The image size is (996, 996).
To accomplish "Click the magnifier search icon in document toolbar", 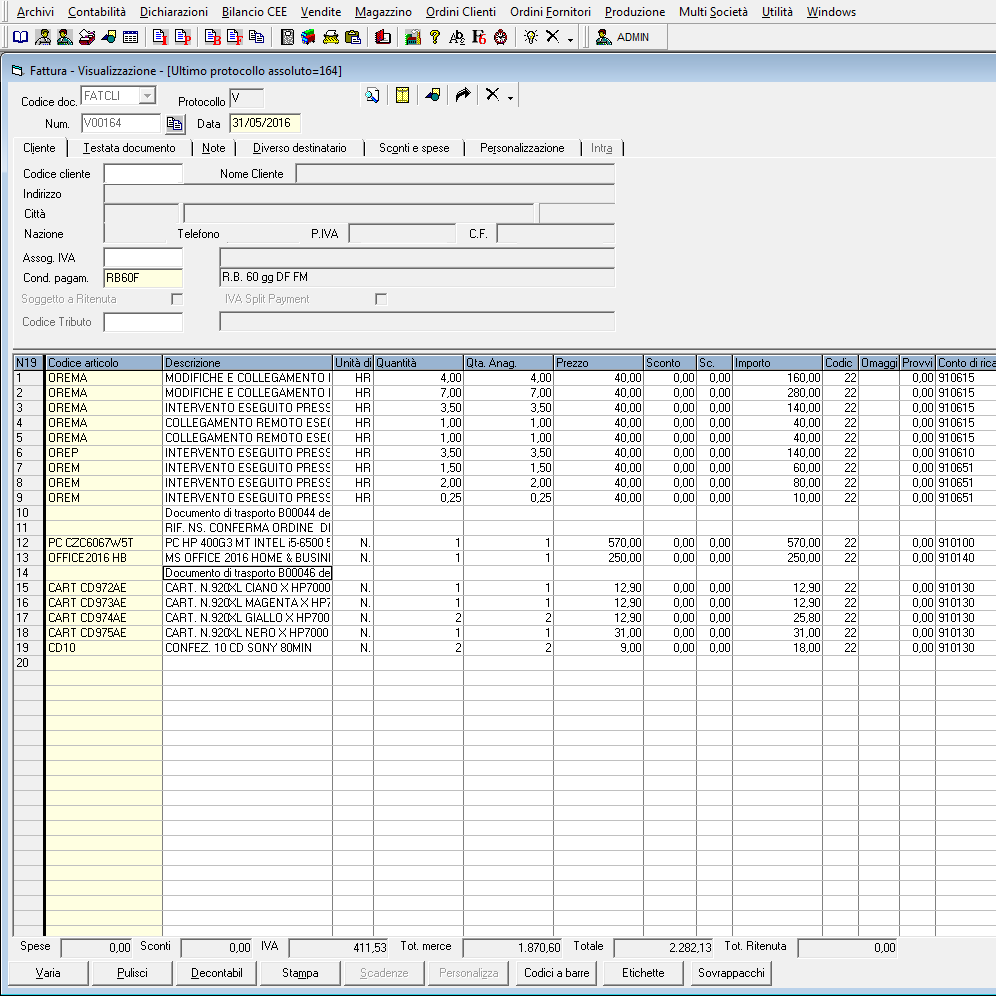I will tap(372, 95).
